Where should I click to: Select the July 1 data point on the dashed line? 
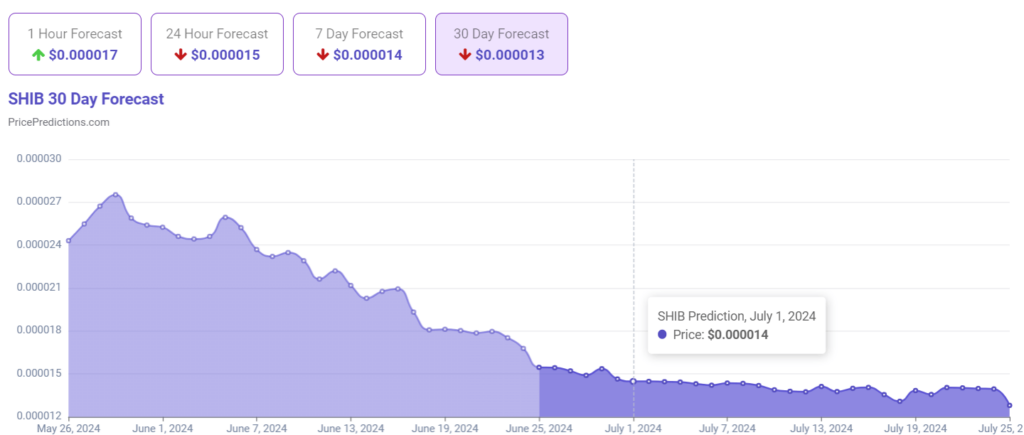tap(633, 381)
